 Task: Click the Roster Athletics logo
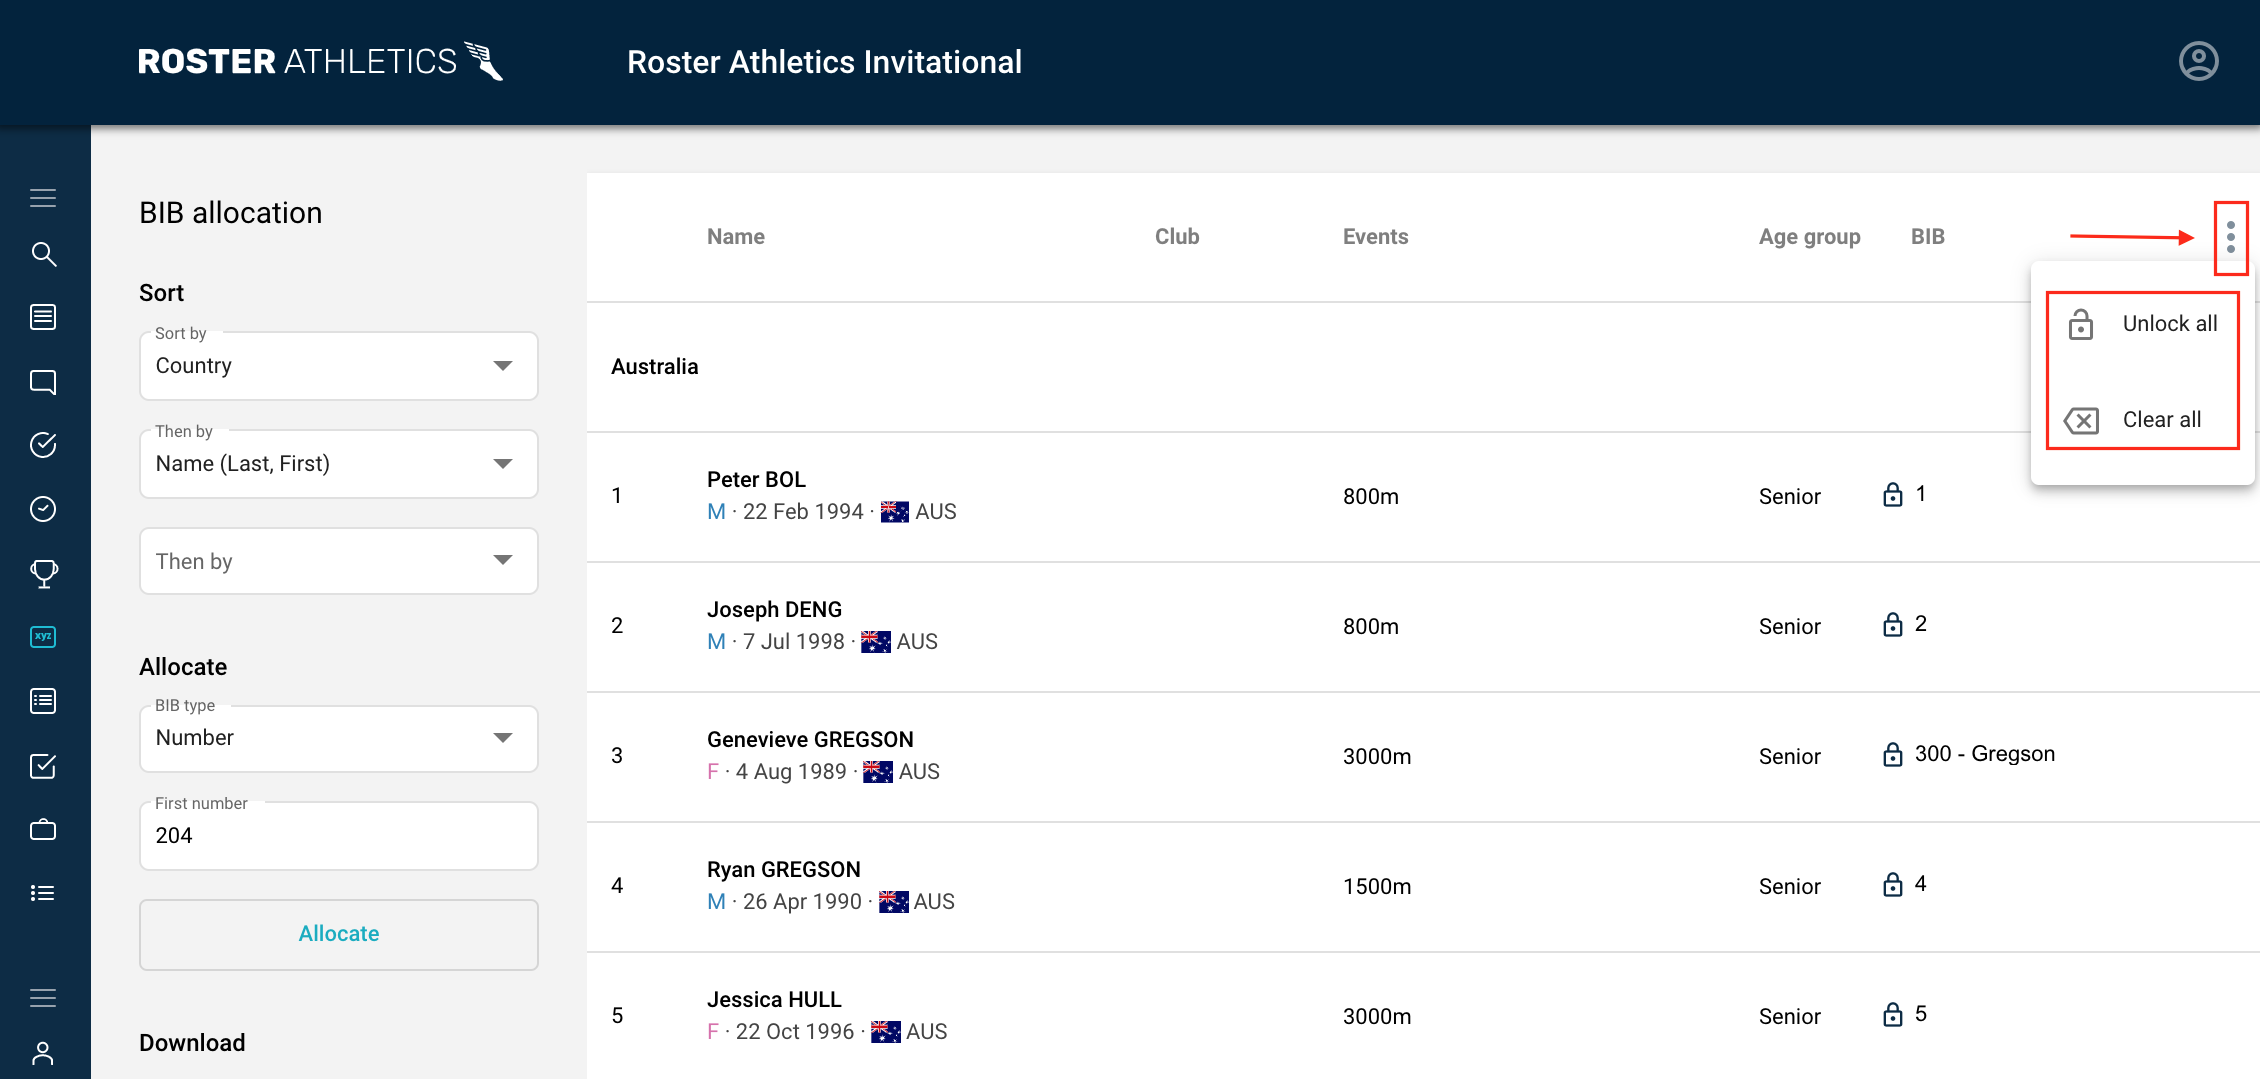click(x=320, y=60)
